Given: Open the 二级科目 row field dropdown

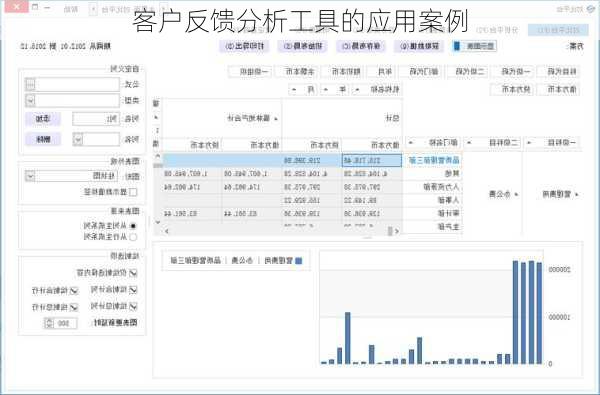Looking at the screenshot, I should tap(469, 143).
